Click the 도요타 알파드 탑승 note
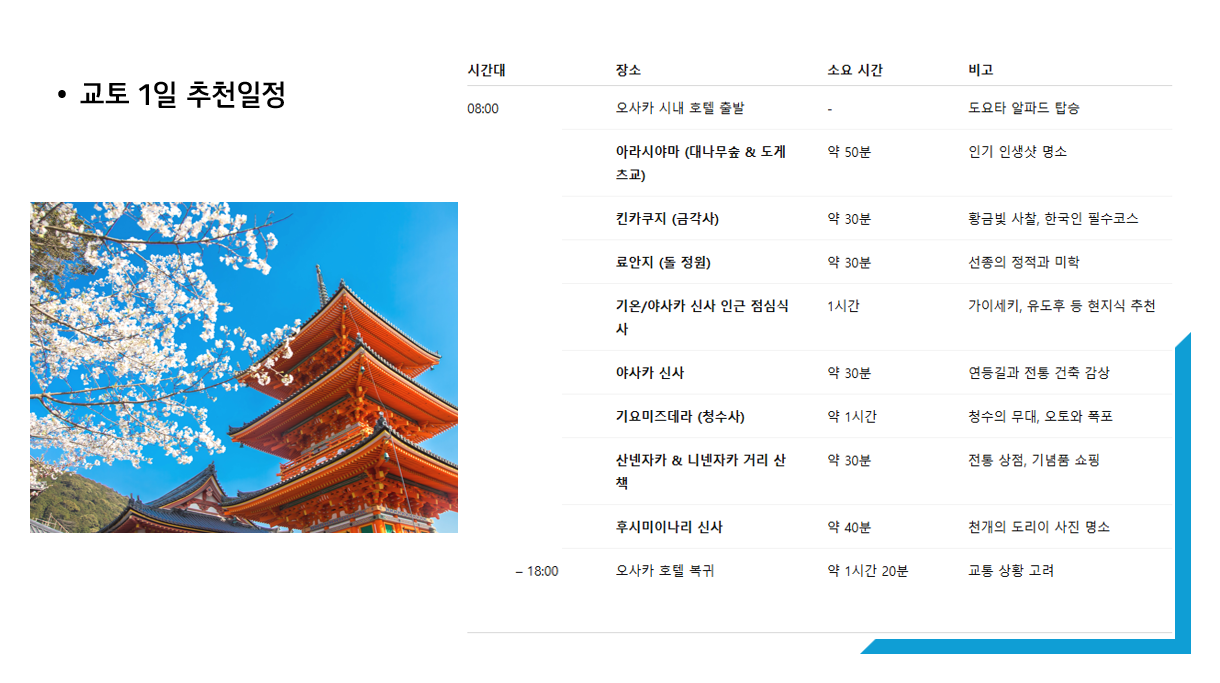This screenshot has height=683, width=1220. click(1023, 108)
